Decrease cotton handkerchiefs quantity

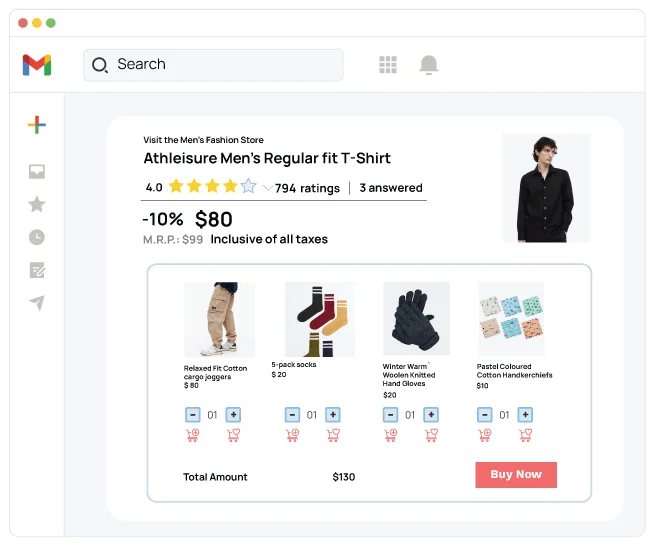pos(485,414)
